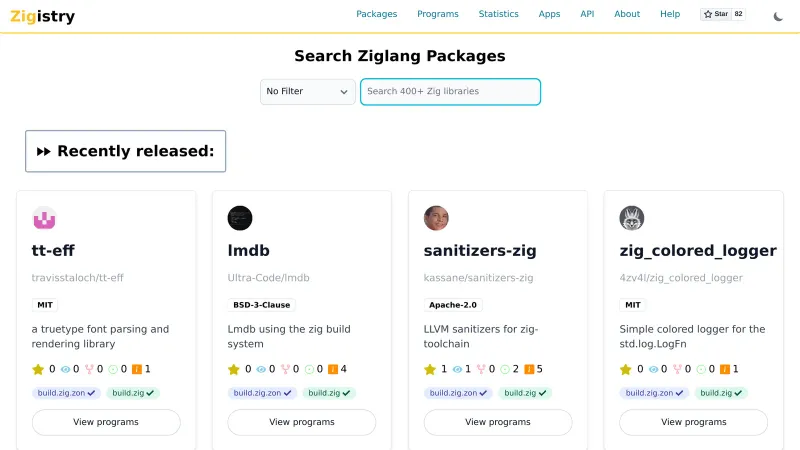
Task: Click the sanitizers-zig author avatar
Action: [x=436, y=218]
